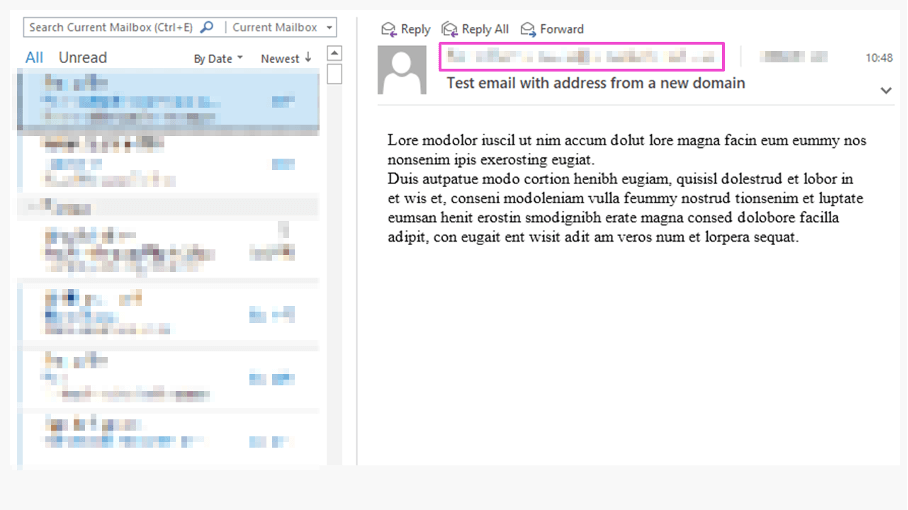Switch to the All messages filter
The height and width of the screenshot is (510, 908).
pyautogui.click(x=34, y=58)
